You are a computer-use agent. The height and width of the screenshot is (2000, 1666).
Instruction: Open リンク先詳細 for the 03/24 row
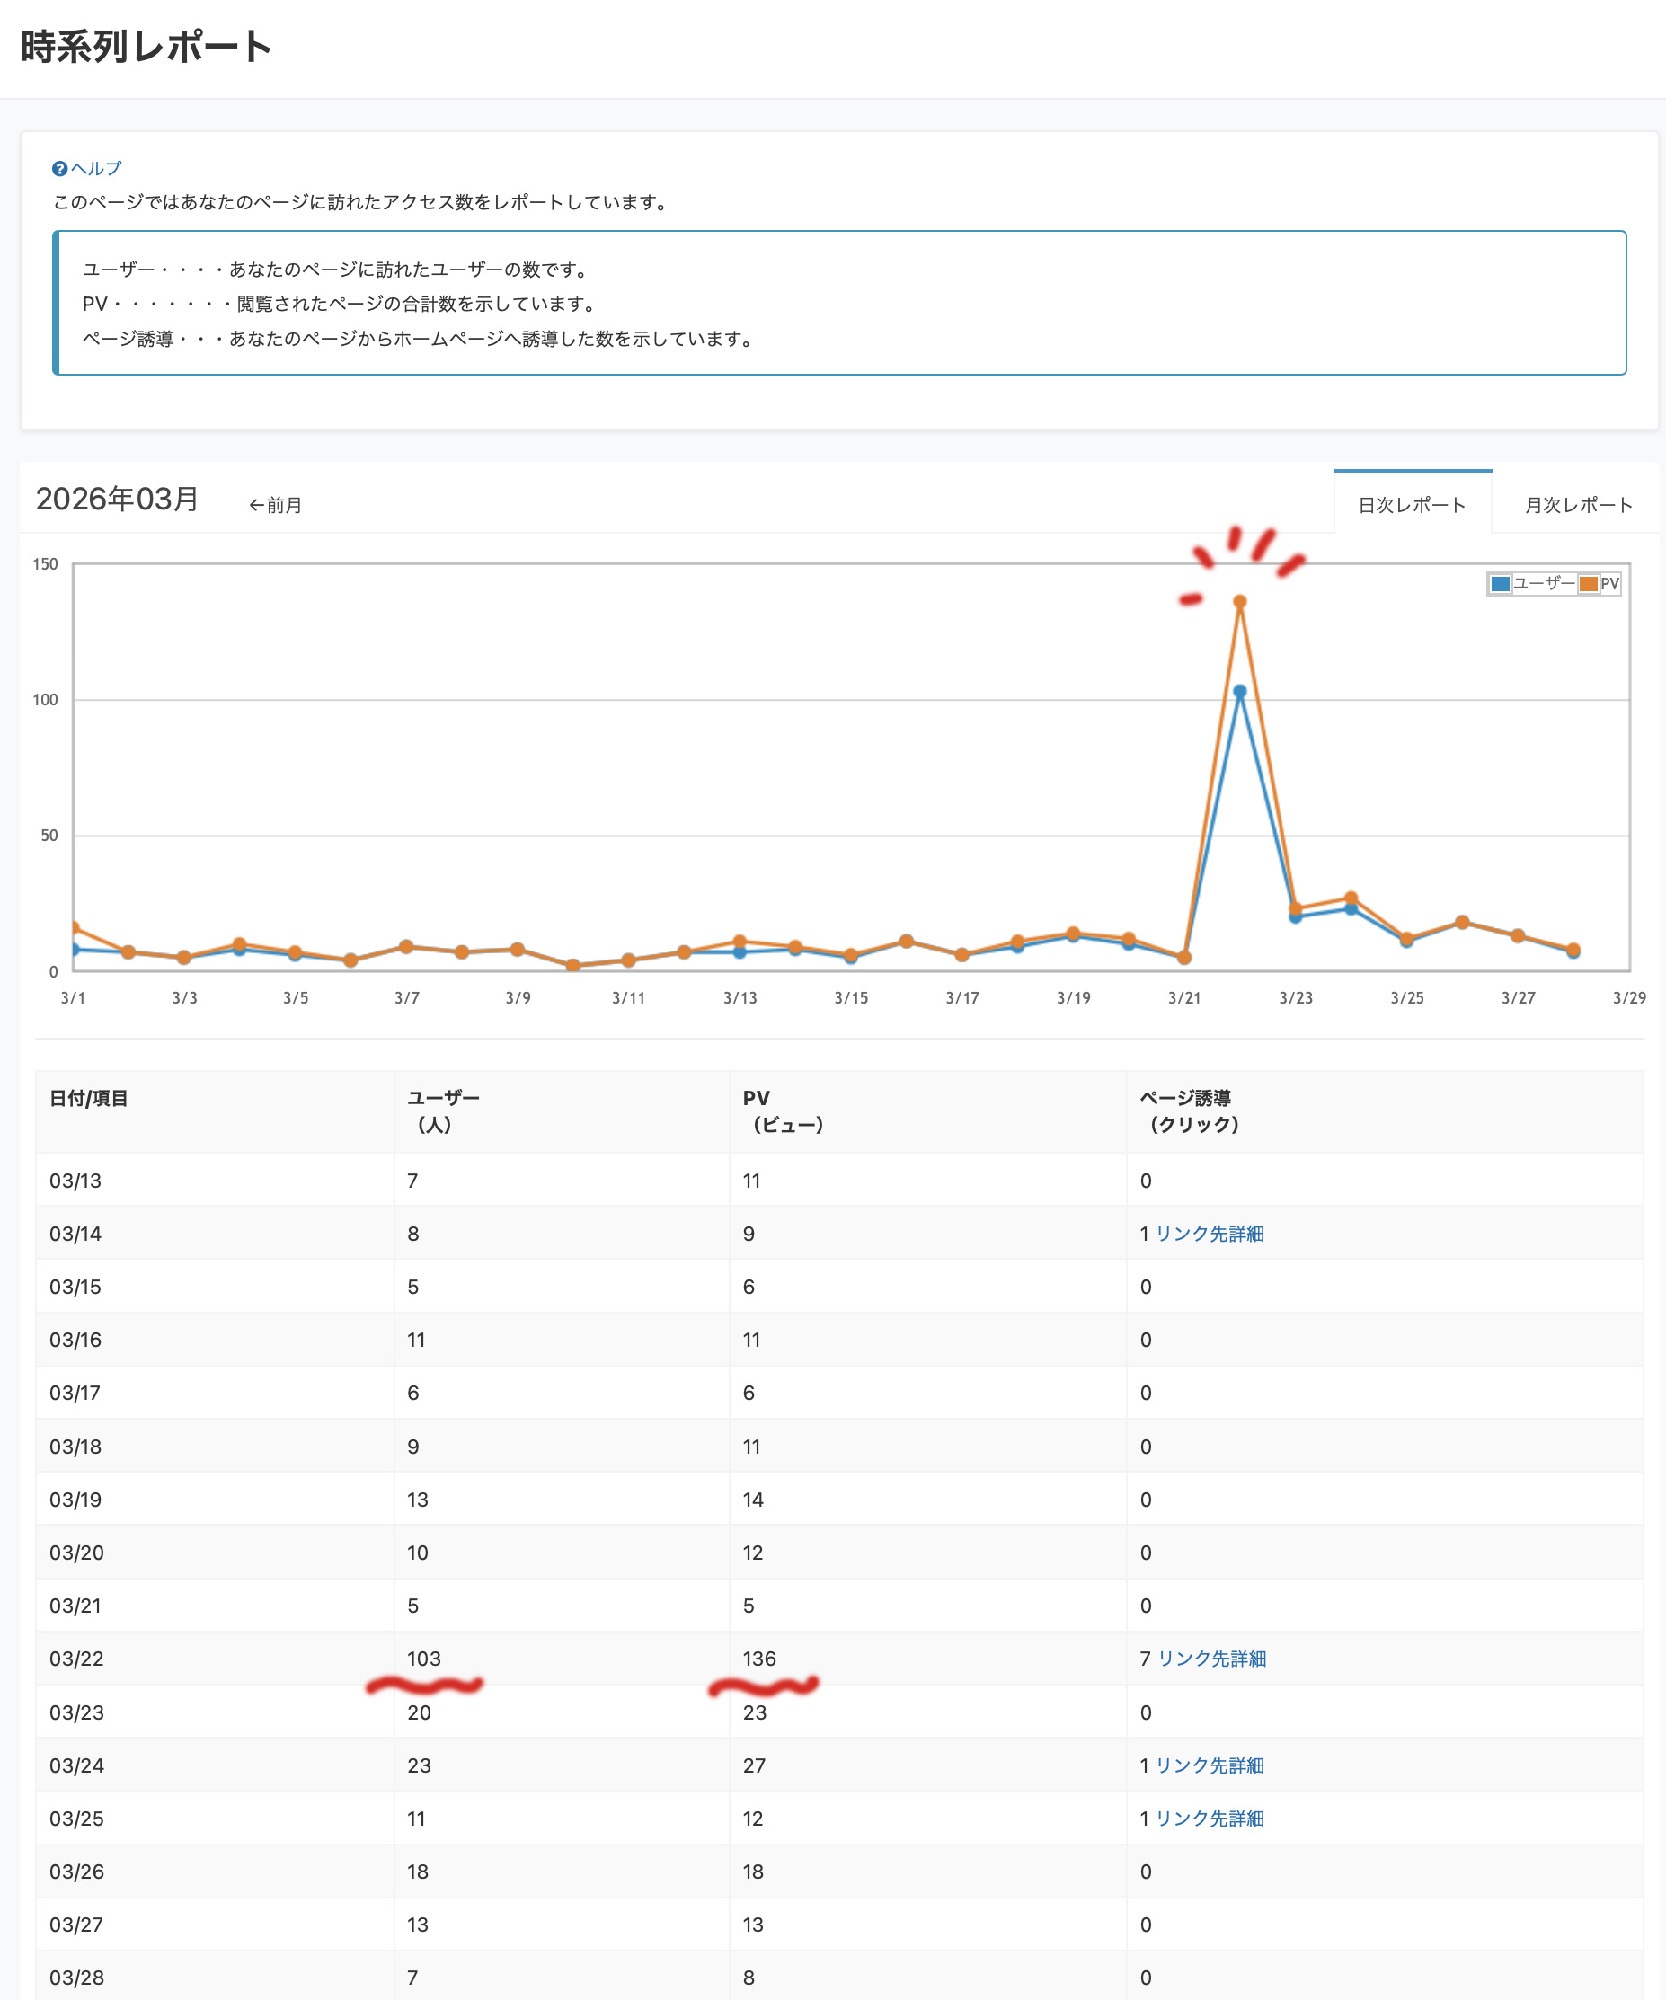point(1209,1766)
